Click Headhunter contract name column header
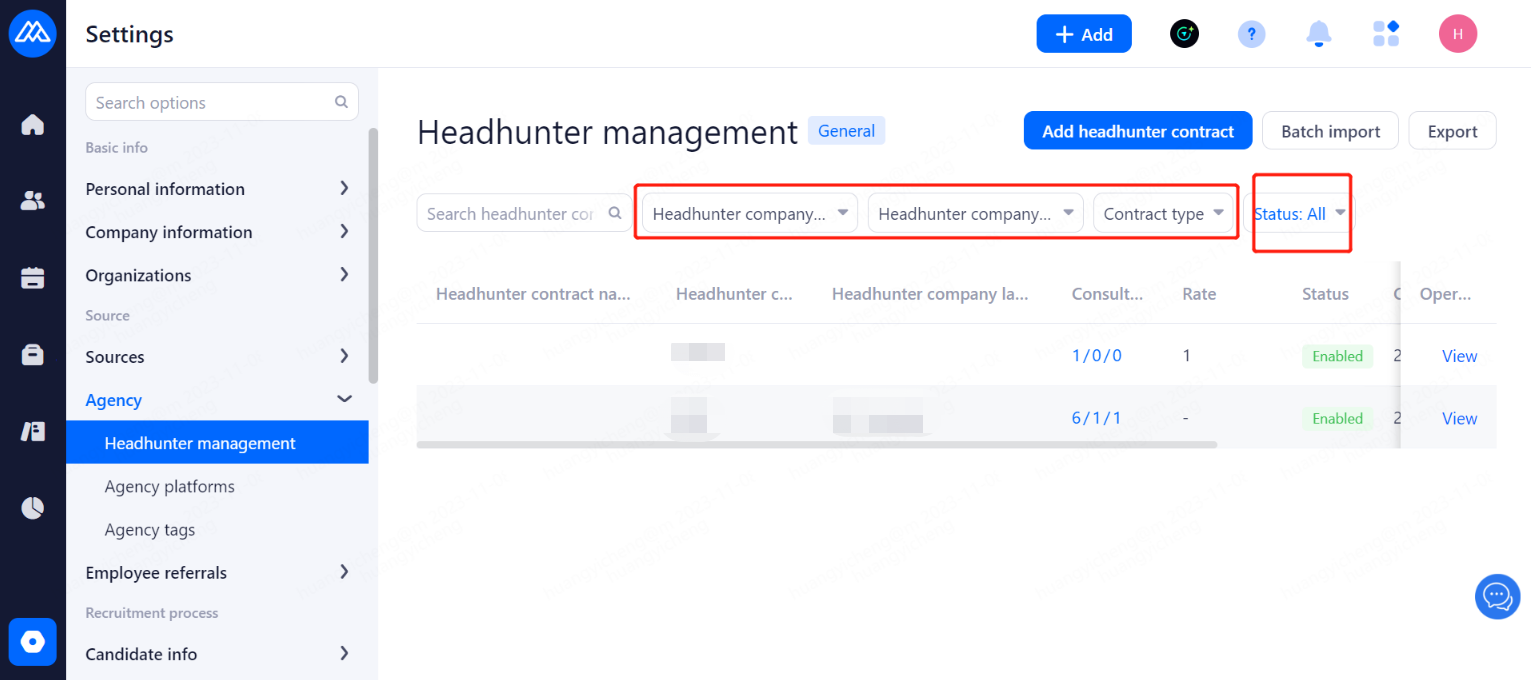 tap(533, 294)
